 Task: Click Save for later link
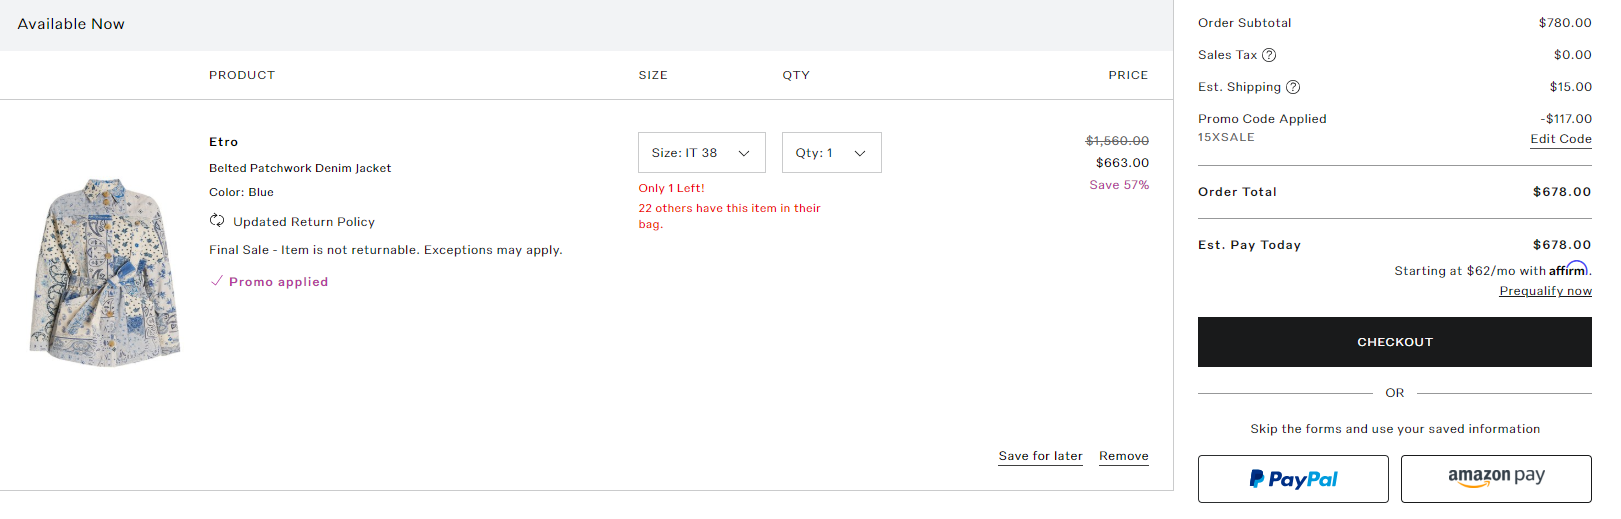click(x=1040, y=456)
